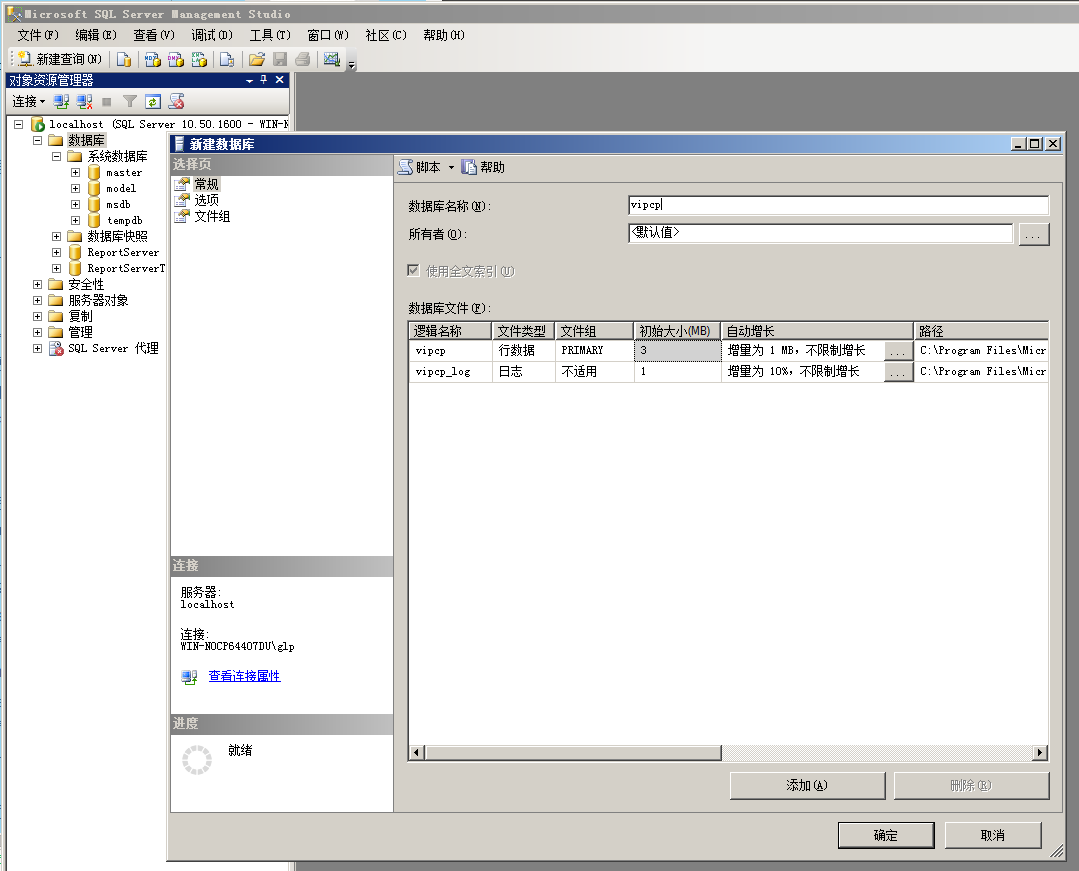The width and height of the screenshot is (1079, 871).
Task: Click the 确定 button
Action: [886, 835]
